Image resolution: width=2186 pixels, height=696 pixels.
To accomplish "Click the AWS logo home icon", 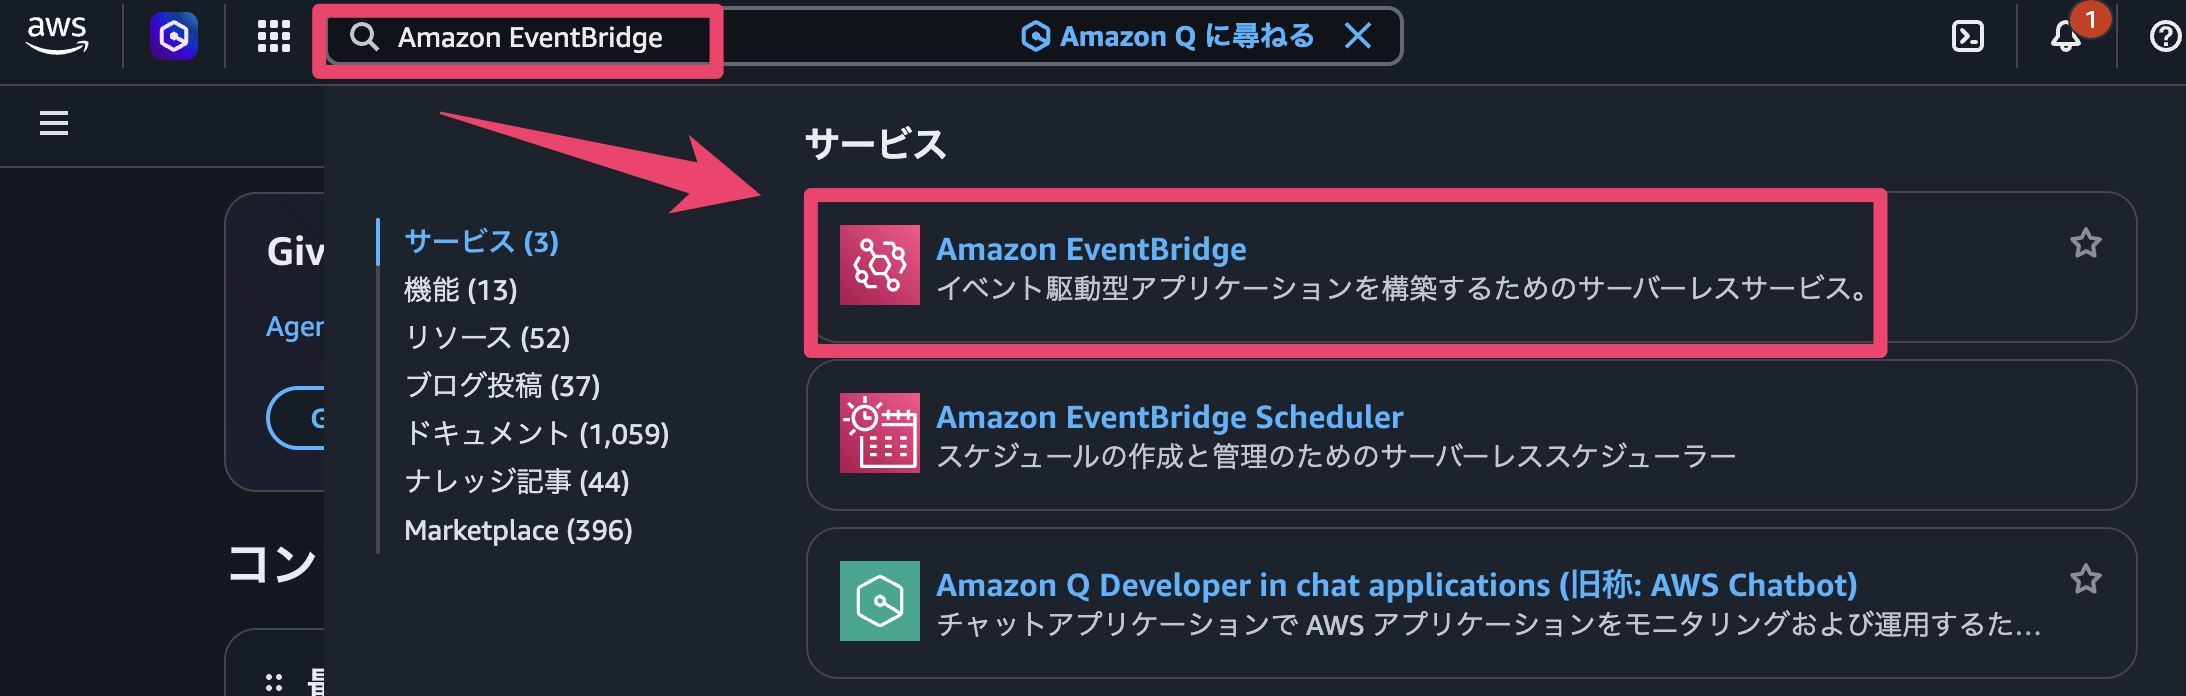I will (x=57, y=36).
